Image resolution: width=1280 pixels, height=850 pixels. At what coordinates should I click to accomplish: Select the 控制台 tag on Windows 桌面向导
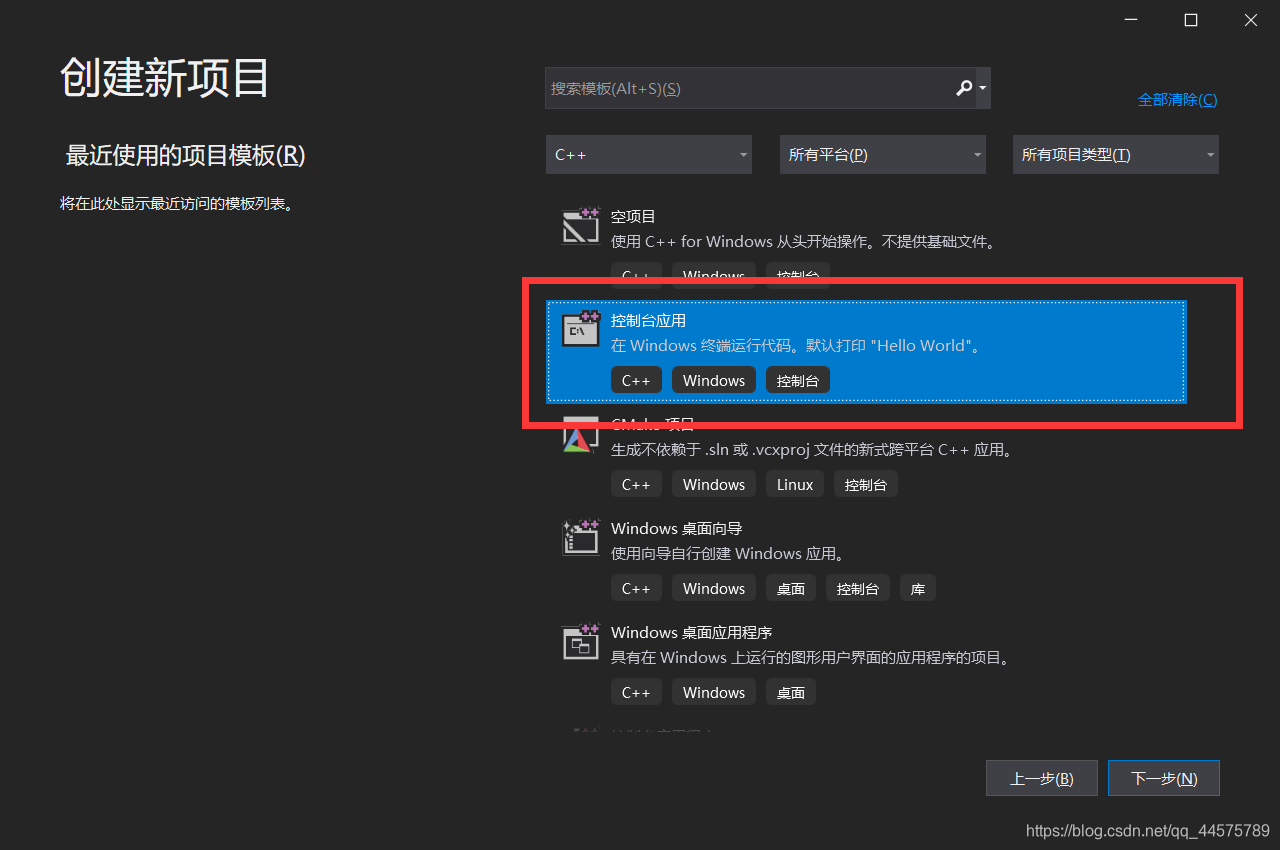[x=857, y=588]
